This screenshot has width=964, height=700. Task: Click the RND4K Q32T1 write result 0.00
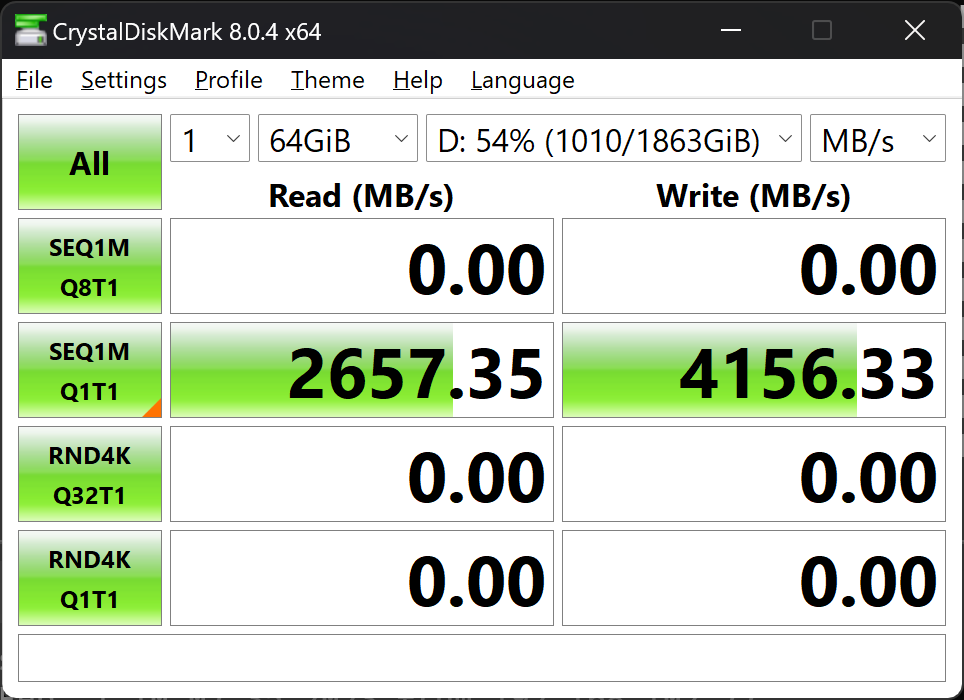coord(754,474)
